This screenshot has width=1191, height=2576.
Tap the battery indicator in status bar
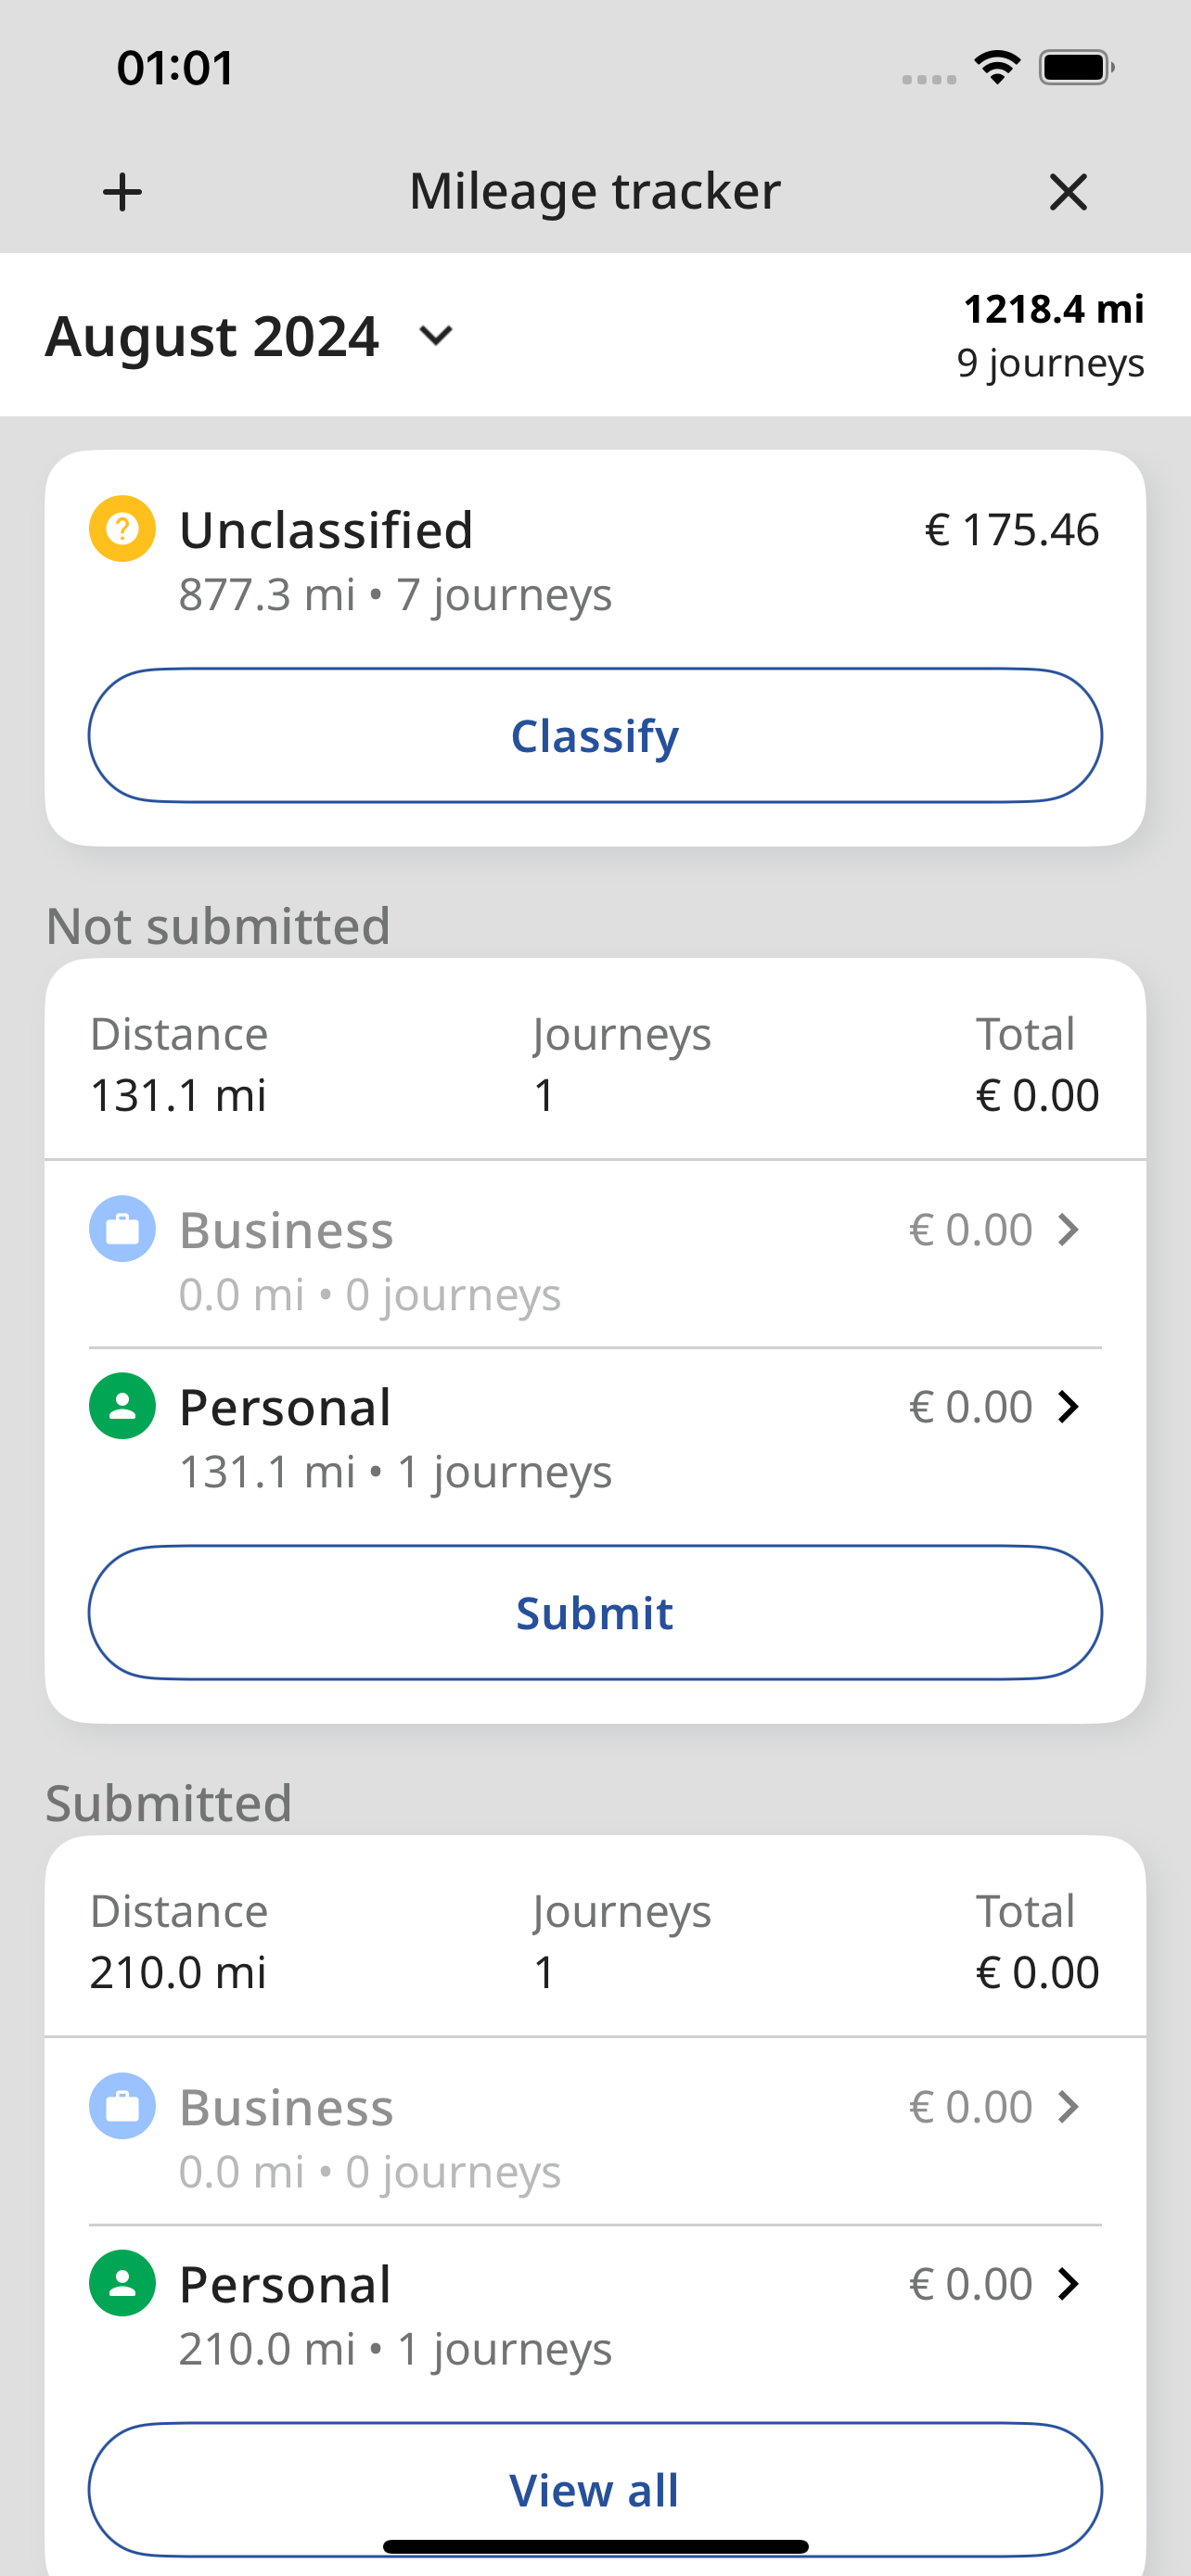coord(1077,67)
